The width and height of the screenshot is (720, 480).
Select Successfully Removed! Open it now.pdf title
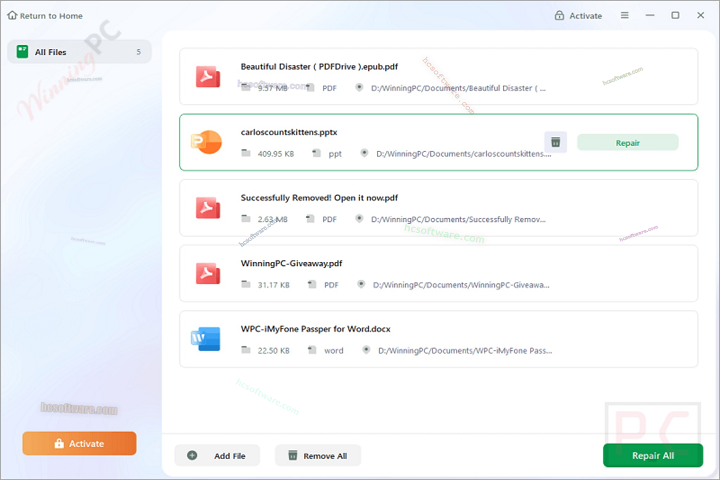[x=319, y=198]
